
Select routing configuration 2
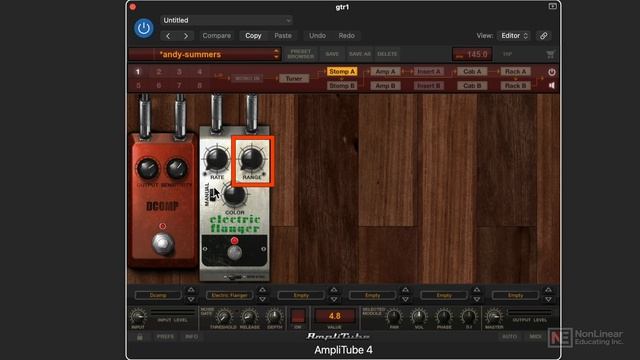[159, 72]
